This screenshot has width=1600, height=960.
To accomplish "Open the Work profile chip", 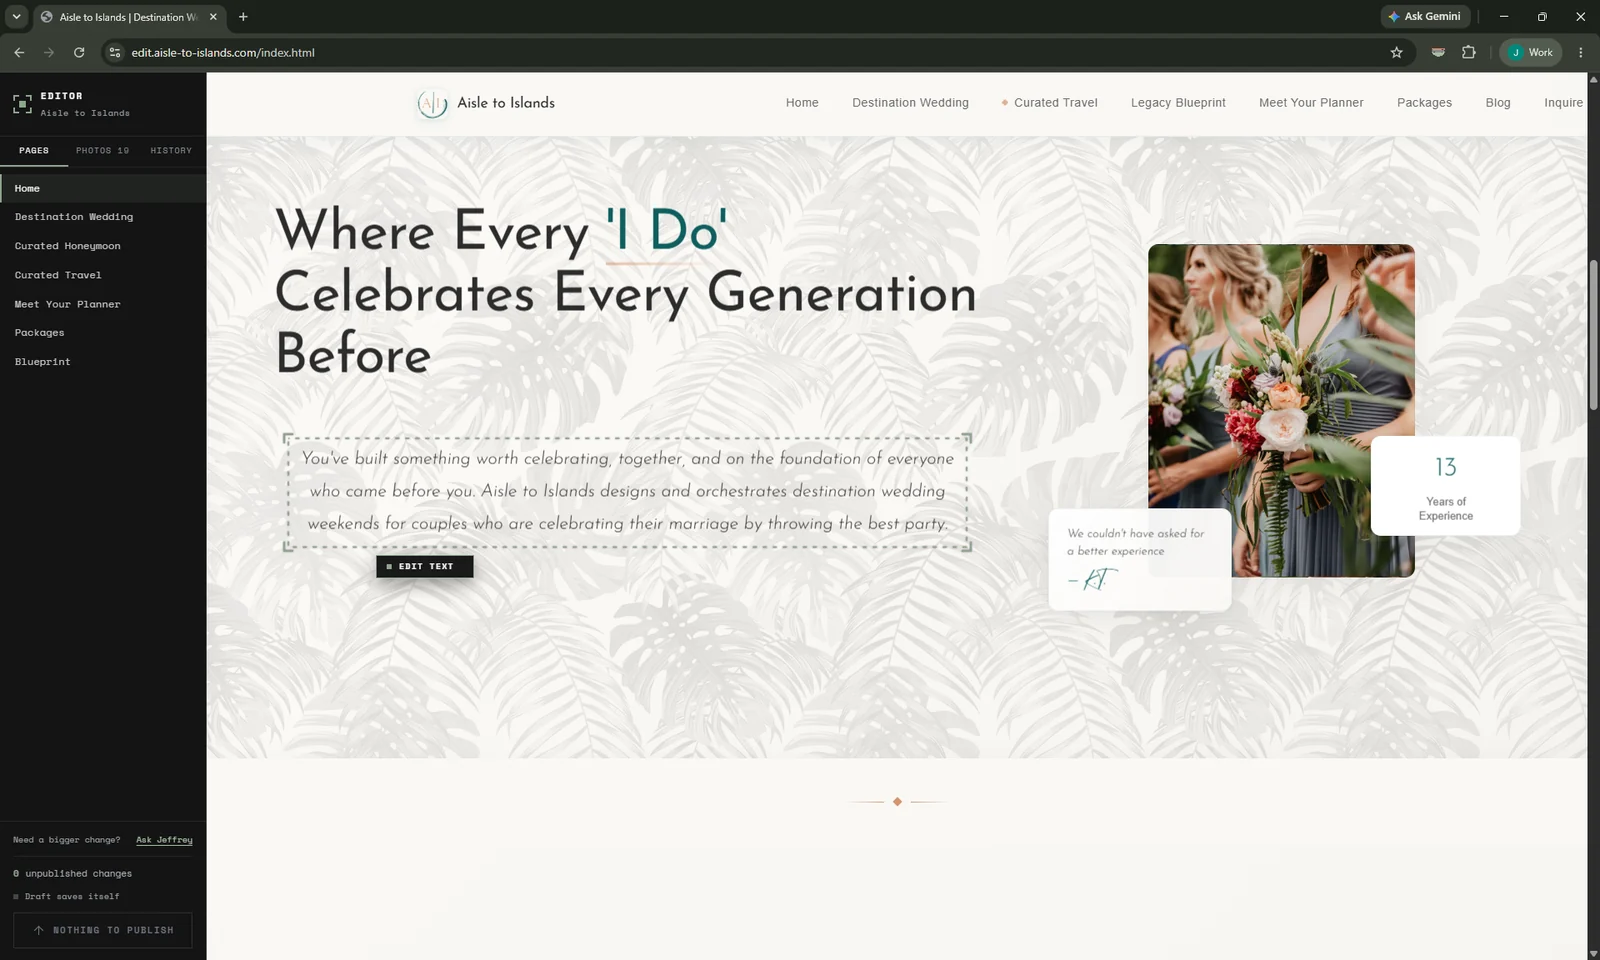I will (x=1531, y=52).
